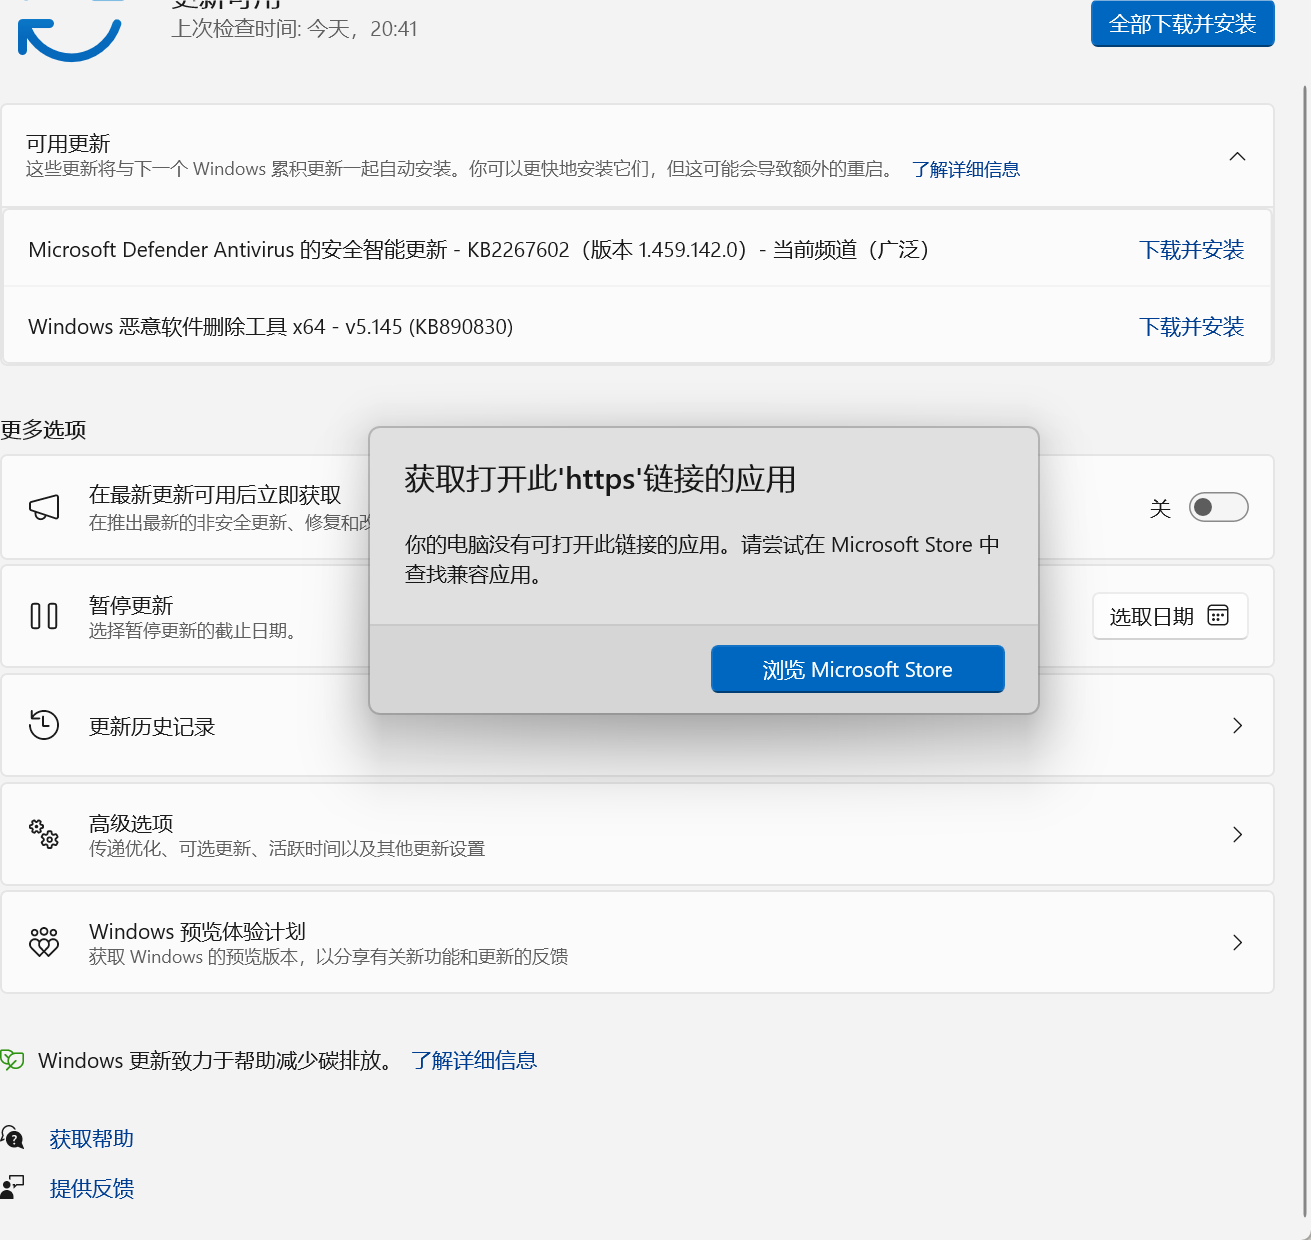Click the 更多选项 heading text

pyautogui.click(x=43, y=429)
